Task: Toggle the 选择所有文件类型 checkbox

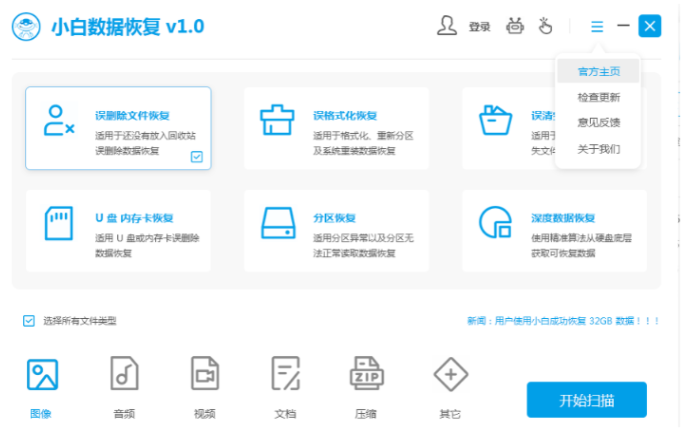Action: (29, 321)
